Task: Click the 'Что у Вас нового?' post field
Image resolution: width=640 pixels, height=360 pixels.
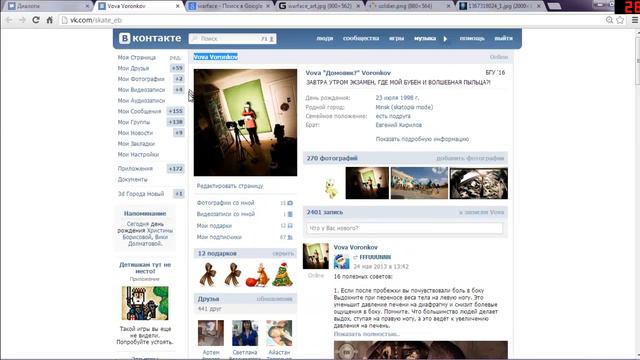Action: [404, 228]
